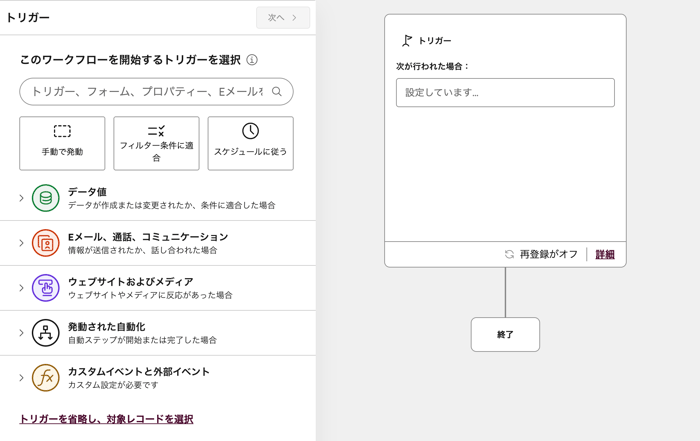
Task: Click the purple ウェブサイトおよびメディア icon
Action: pyautogui.click(x=45, y=288)
